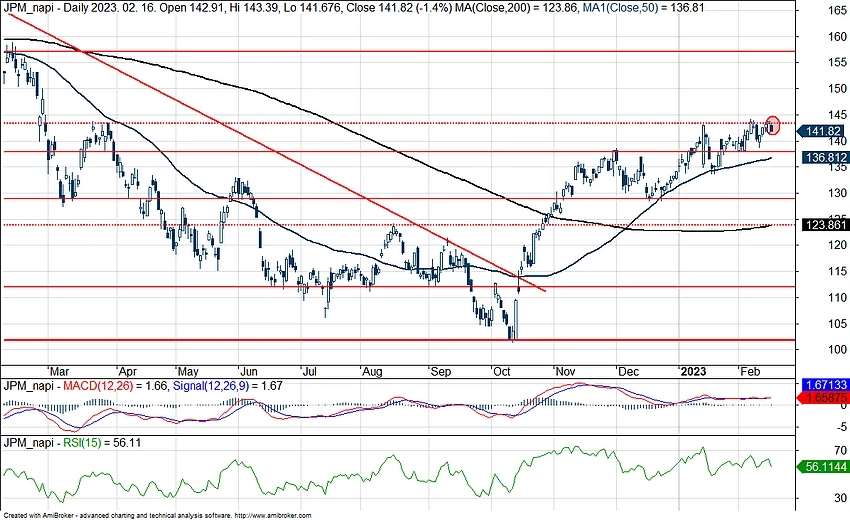The width and height of the screenshot is (850, 520).
Task: Click the green 56.1144 RSI value tag
Action: click(x=826, y=467)
